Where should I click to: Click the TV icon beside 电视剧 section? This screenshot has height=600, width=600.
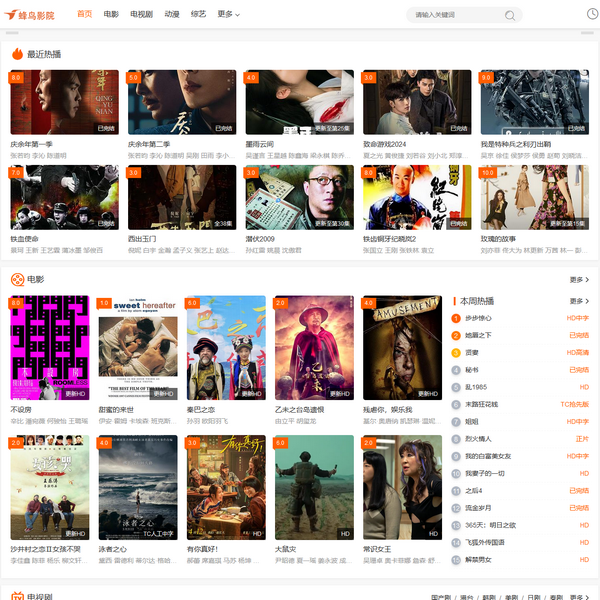click(17, 596)
